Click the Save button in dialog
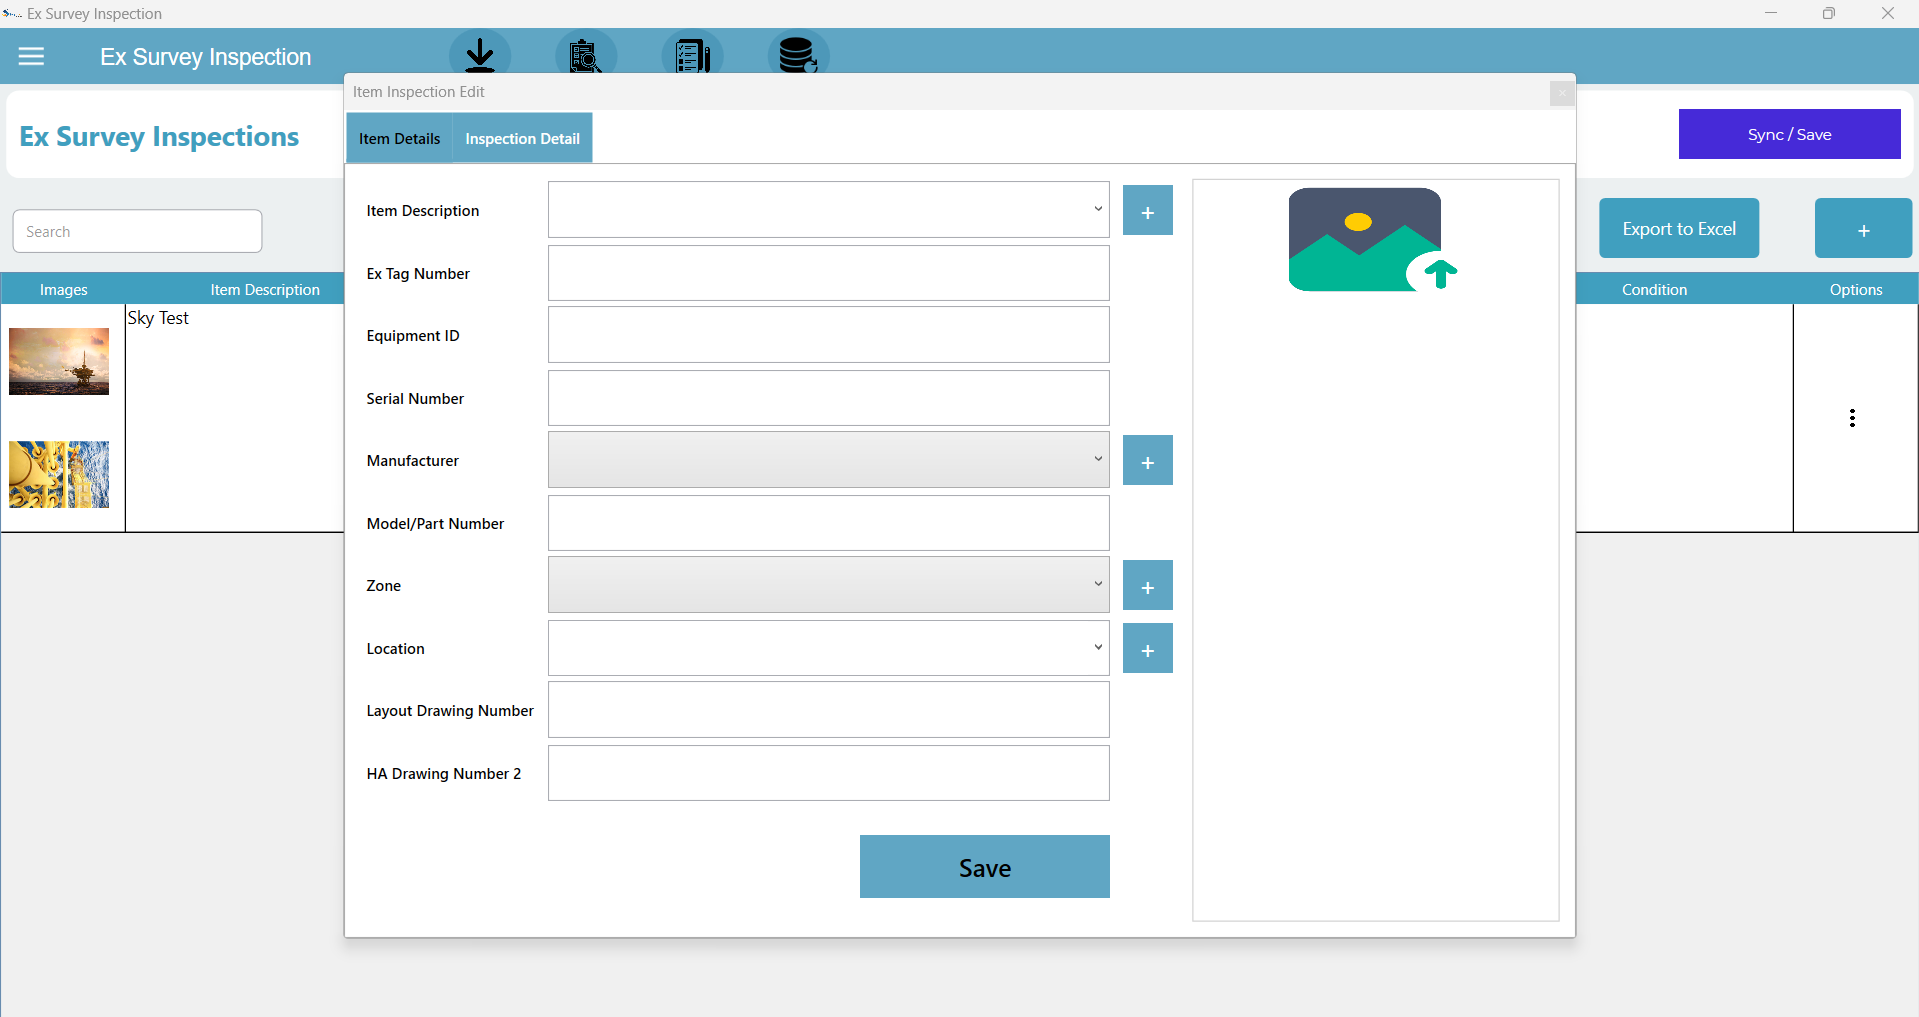The height and width of the screenshot is (1017, 1919). pos(984,867)
